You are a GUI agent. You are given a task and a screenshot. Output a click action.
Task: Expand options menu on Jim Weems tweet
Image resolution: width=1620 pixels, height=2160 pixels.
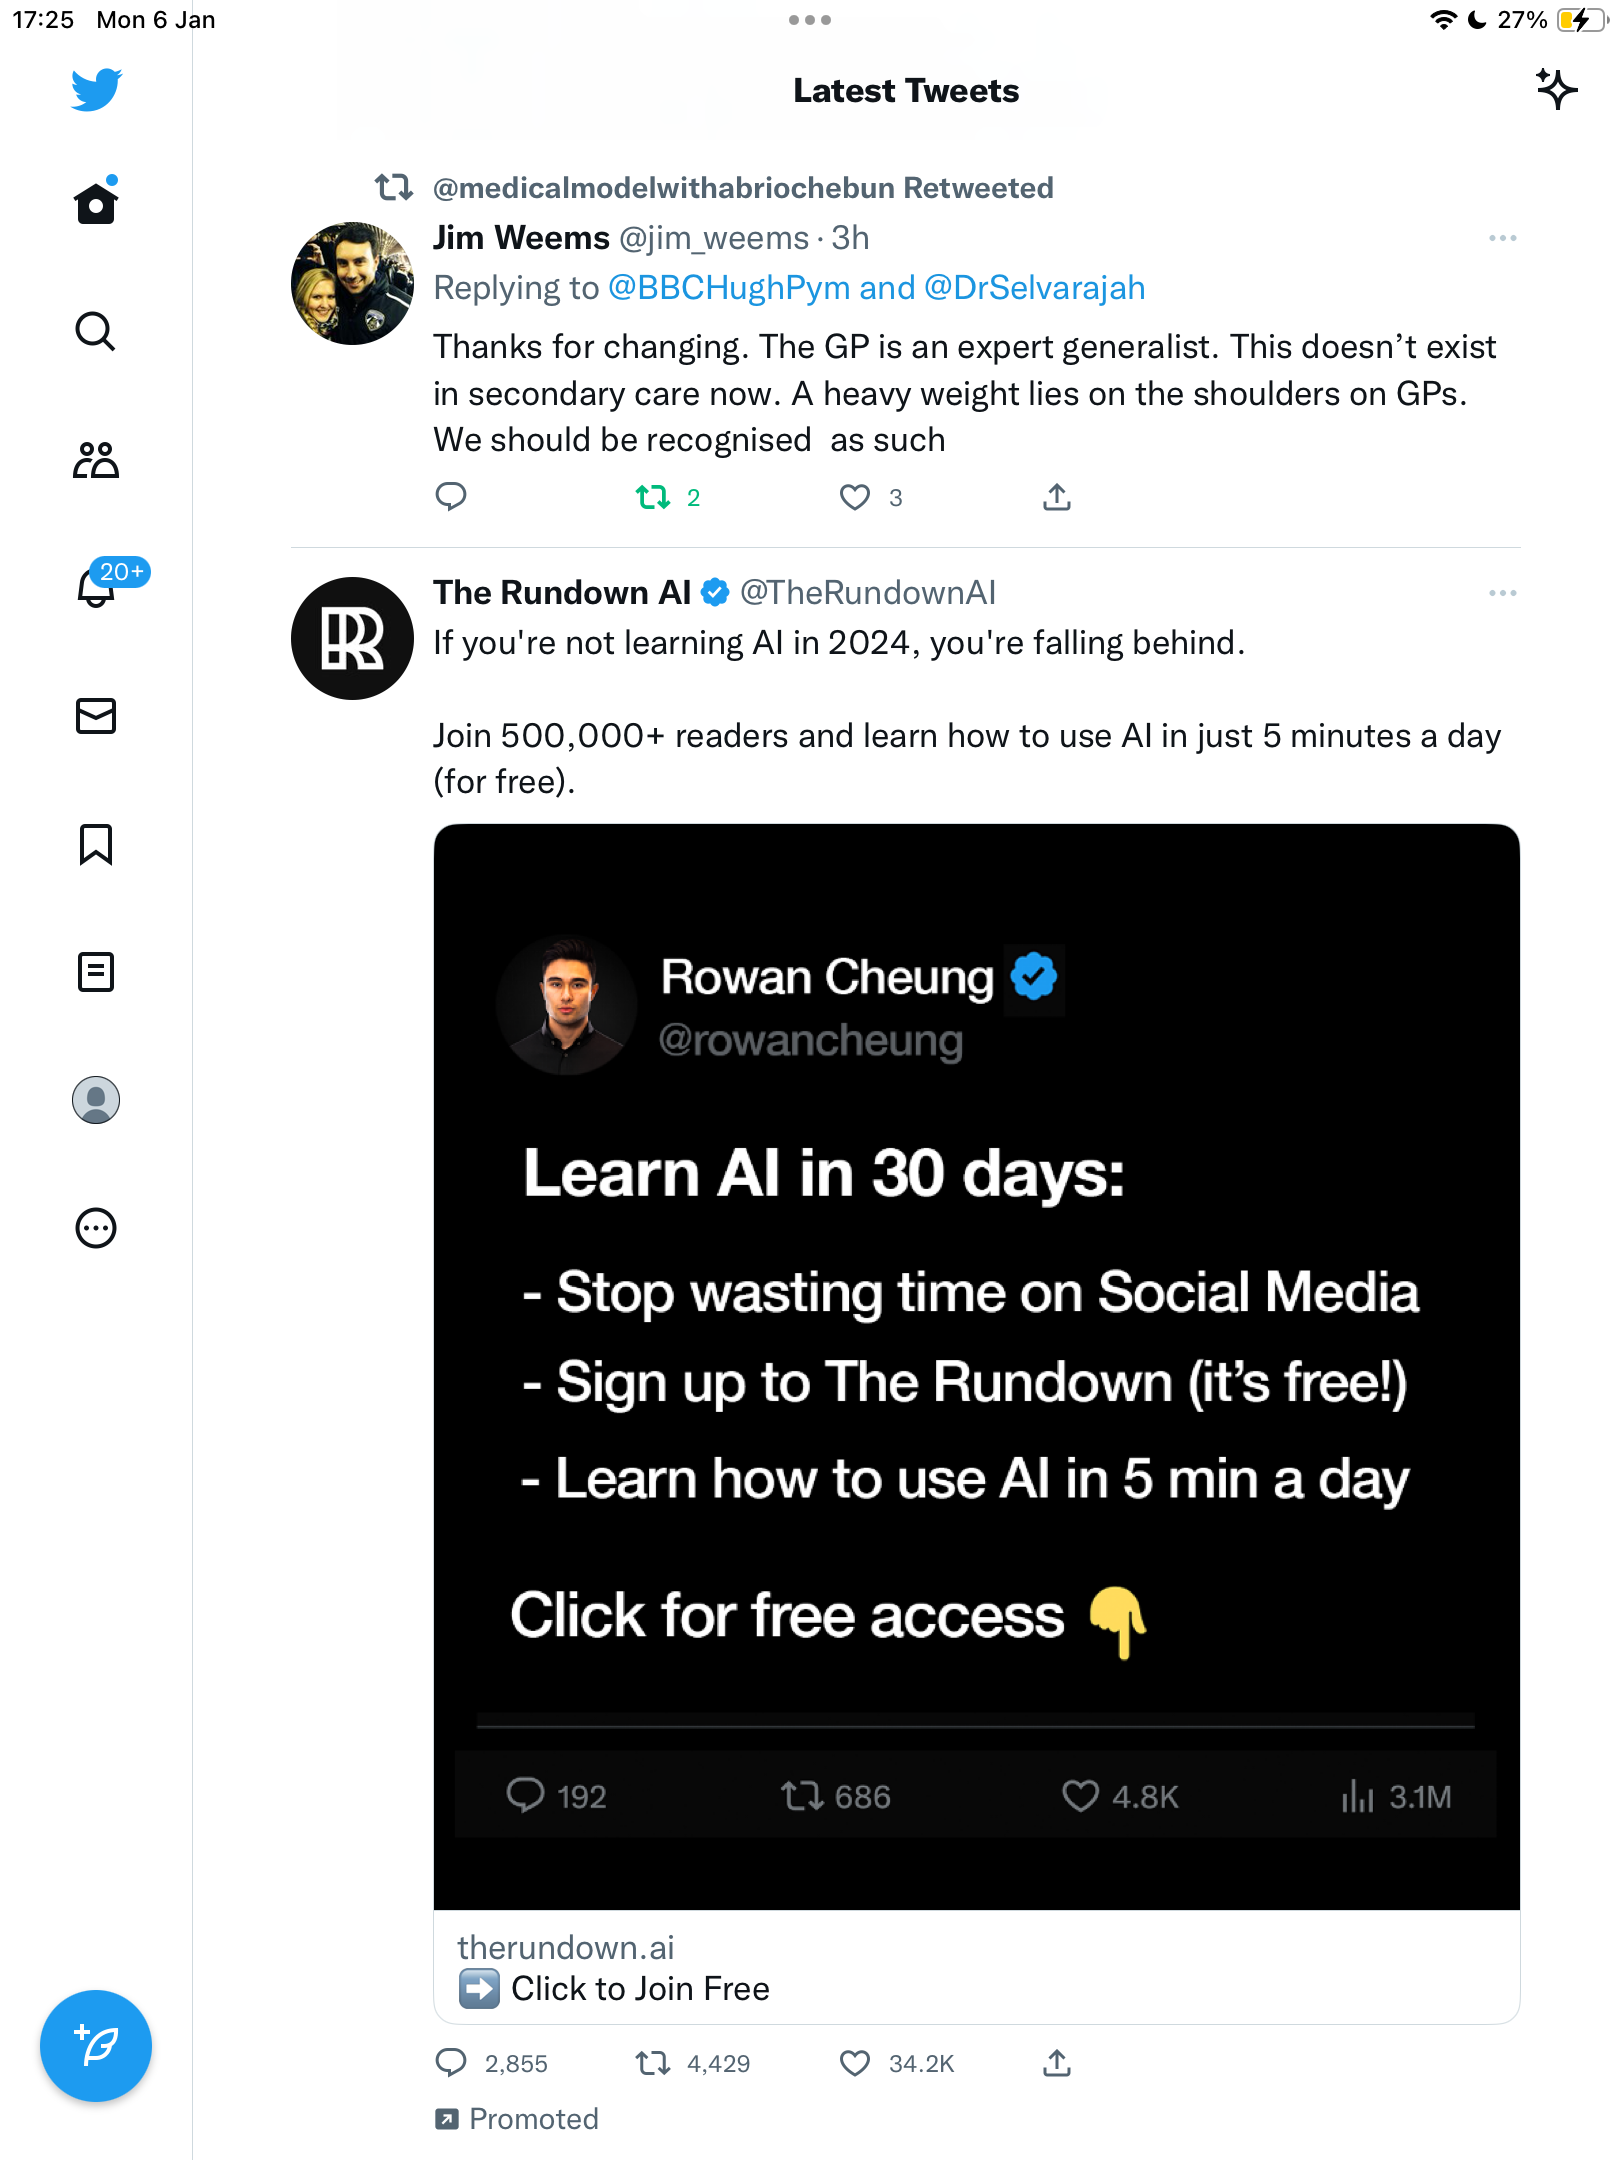click(x=1502, y=238)
